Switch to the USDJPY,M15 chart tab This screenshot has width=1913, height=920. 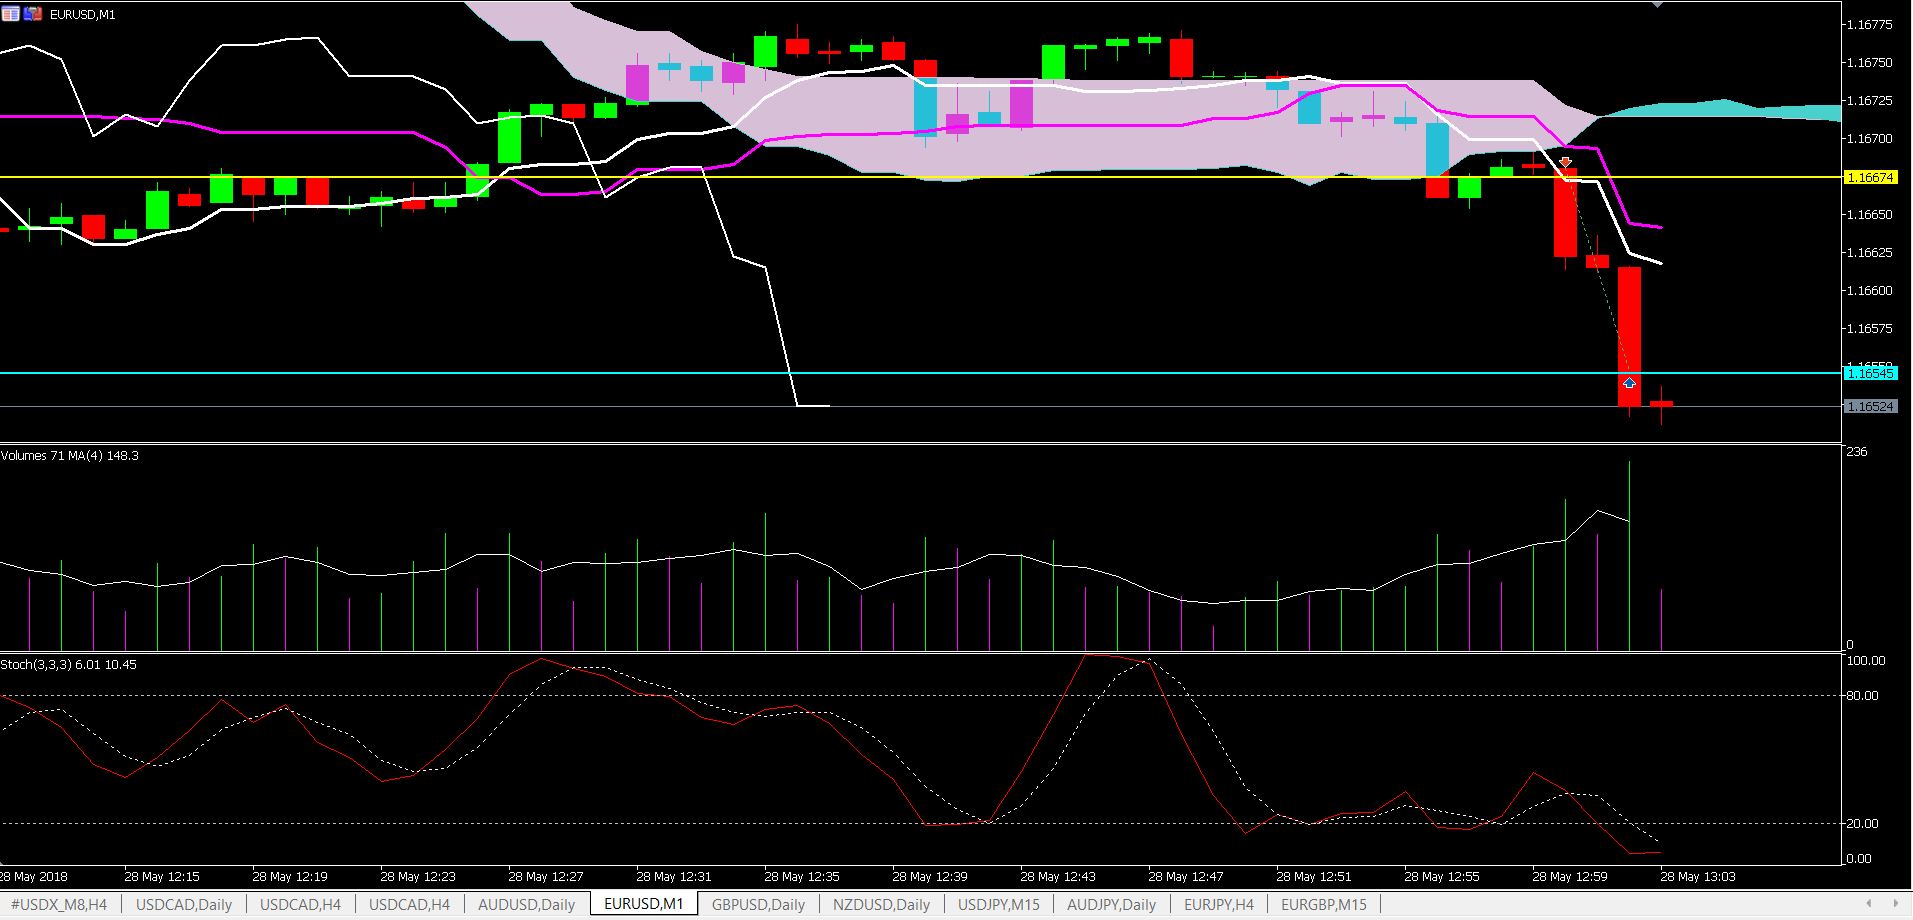pos(999,904)
